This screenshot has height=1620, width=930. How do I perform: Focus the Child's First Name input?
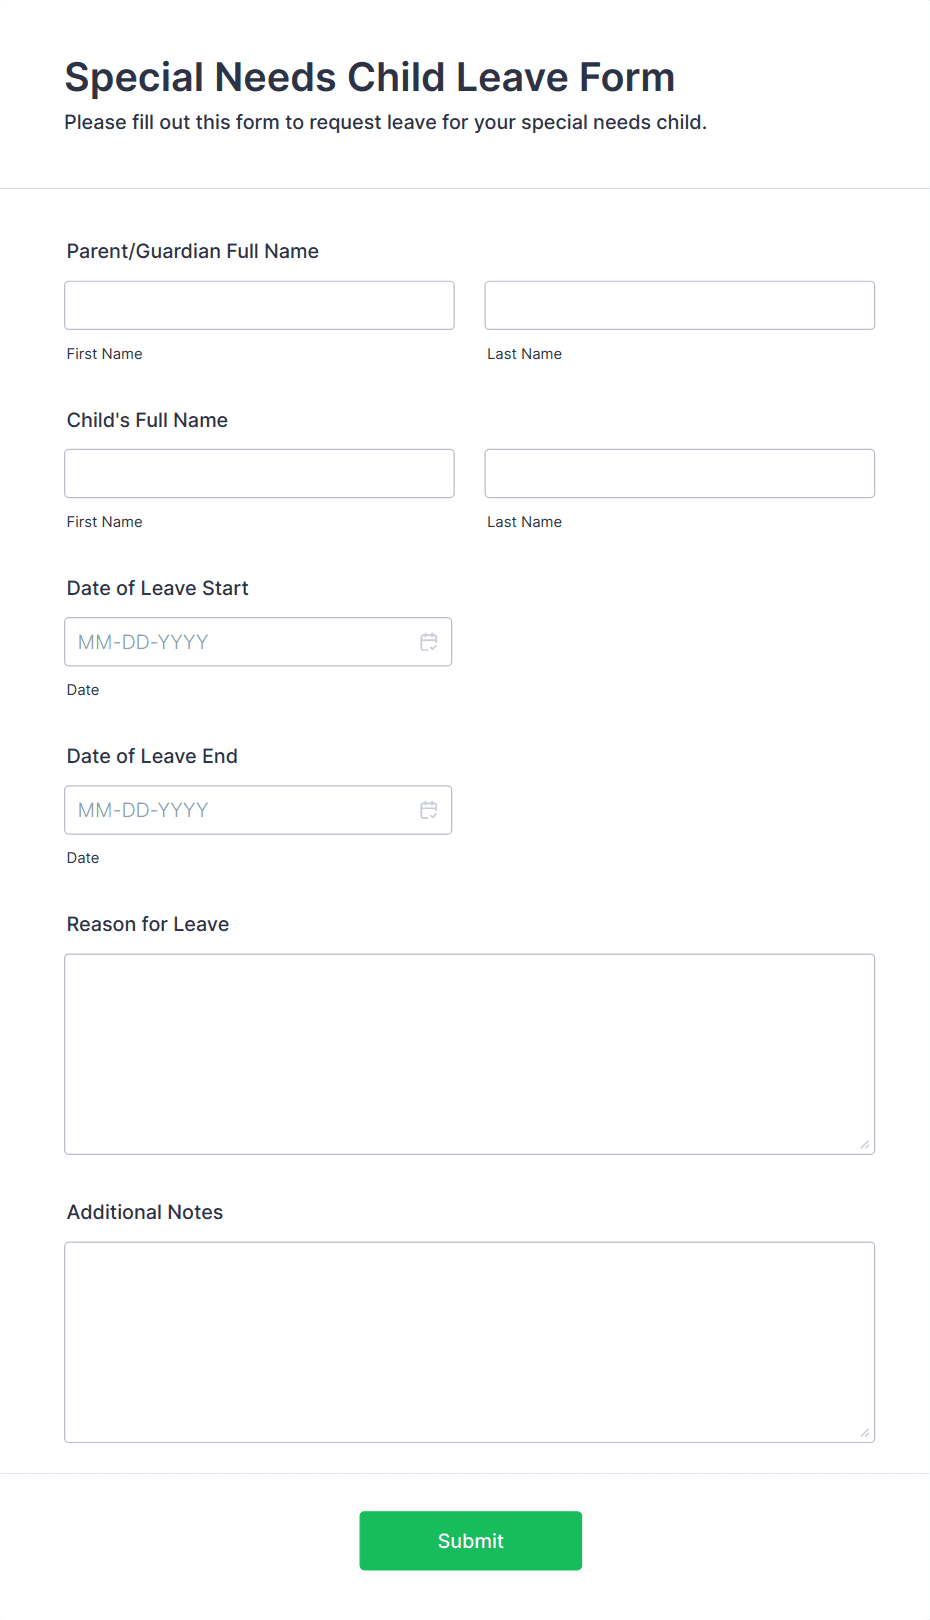pos(259,473)
